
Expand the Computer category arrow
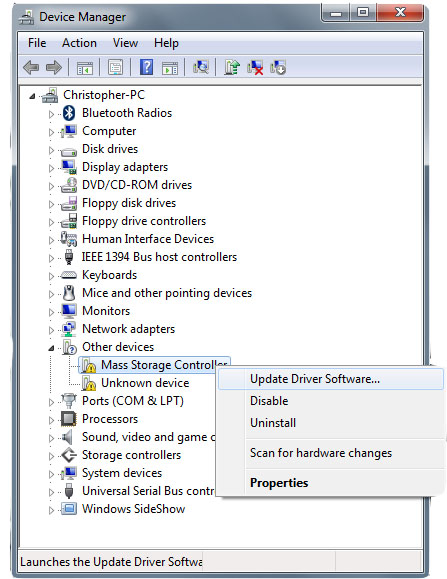(x=51, y=132)
